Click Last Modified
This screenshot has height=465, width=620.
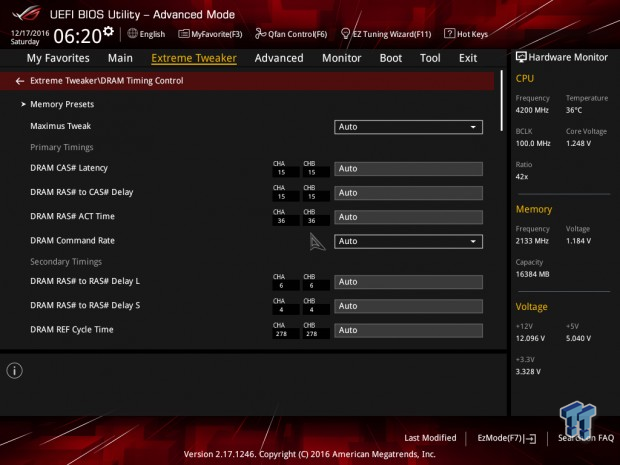coord(430,438)
